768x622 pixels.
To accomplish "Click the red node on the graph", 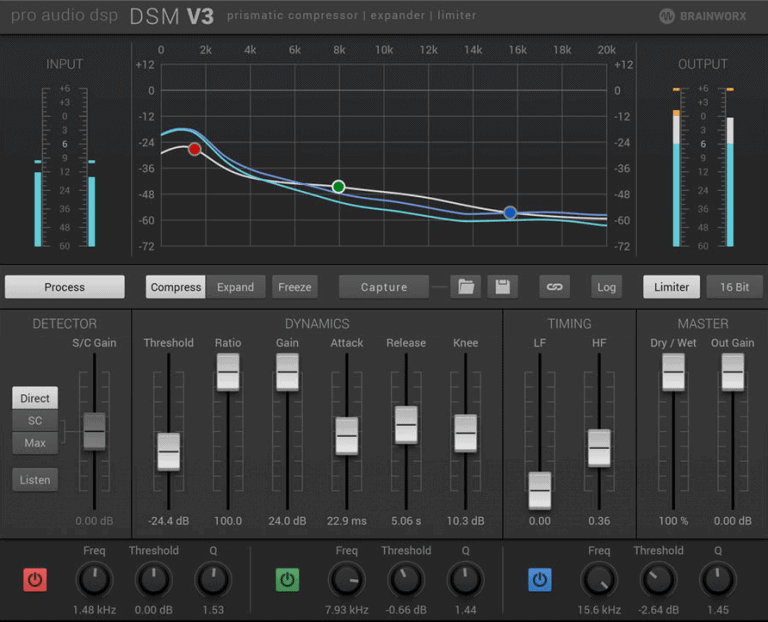I will (x=194, y=149).
